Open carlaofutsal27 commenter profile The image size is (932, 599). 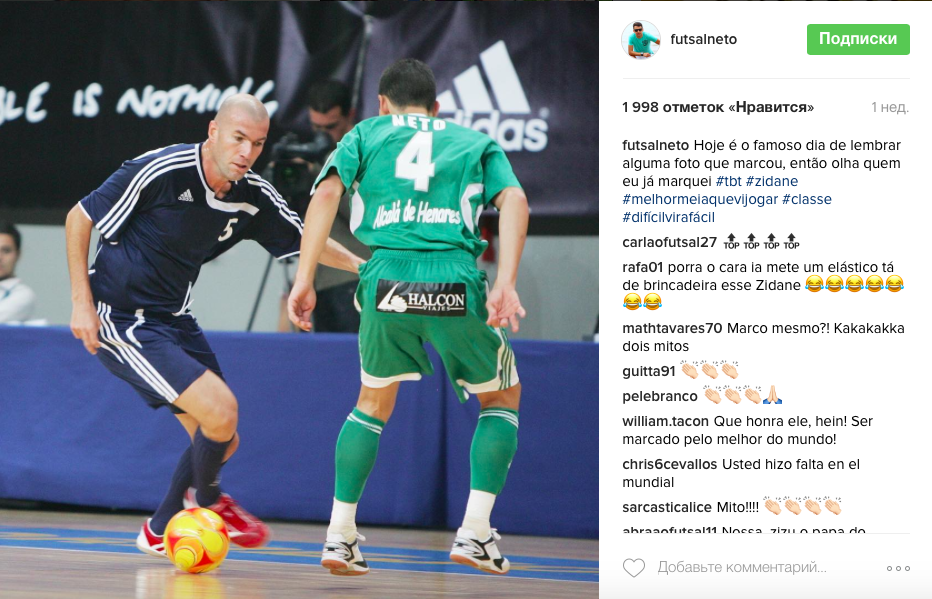pos(669,242)
